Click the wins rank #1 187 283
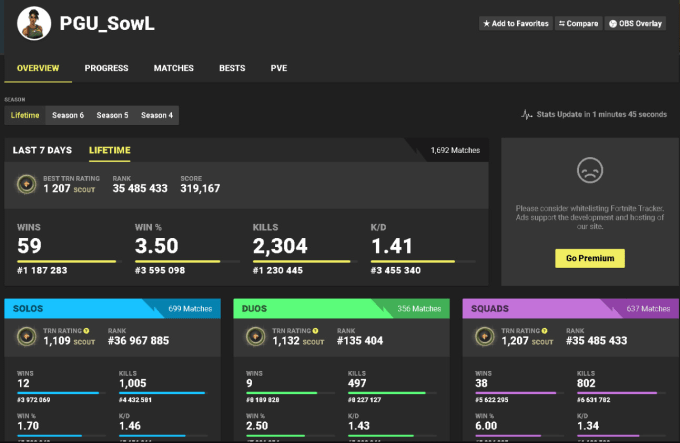The height and width of the screenshot is (443, 680). point(42,270)
